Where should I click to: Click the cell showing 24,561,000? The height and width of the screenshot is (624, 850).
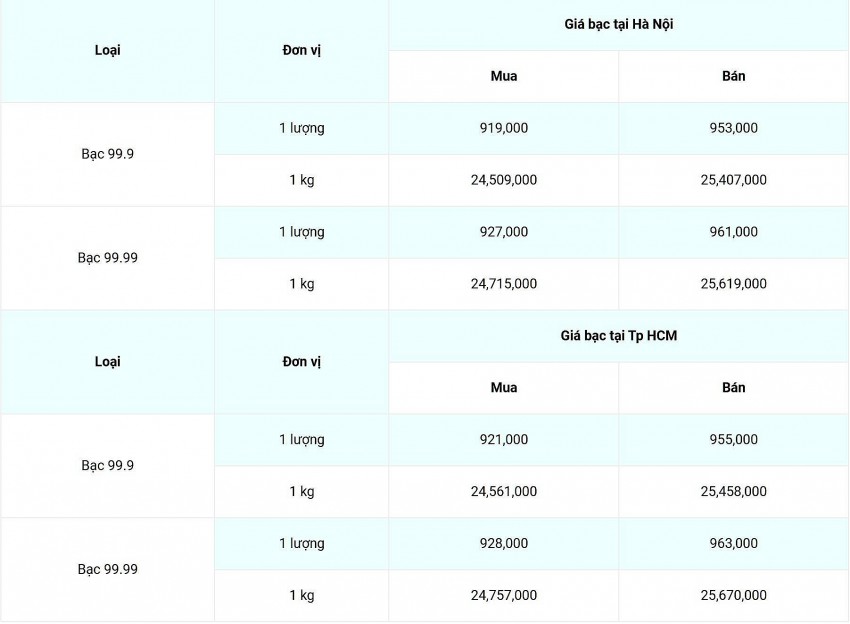point(504,492)
